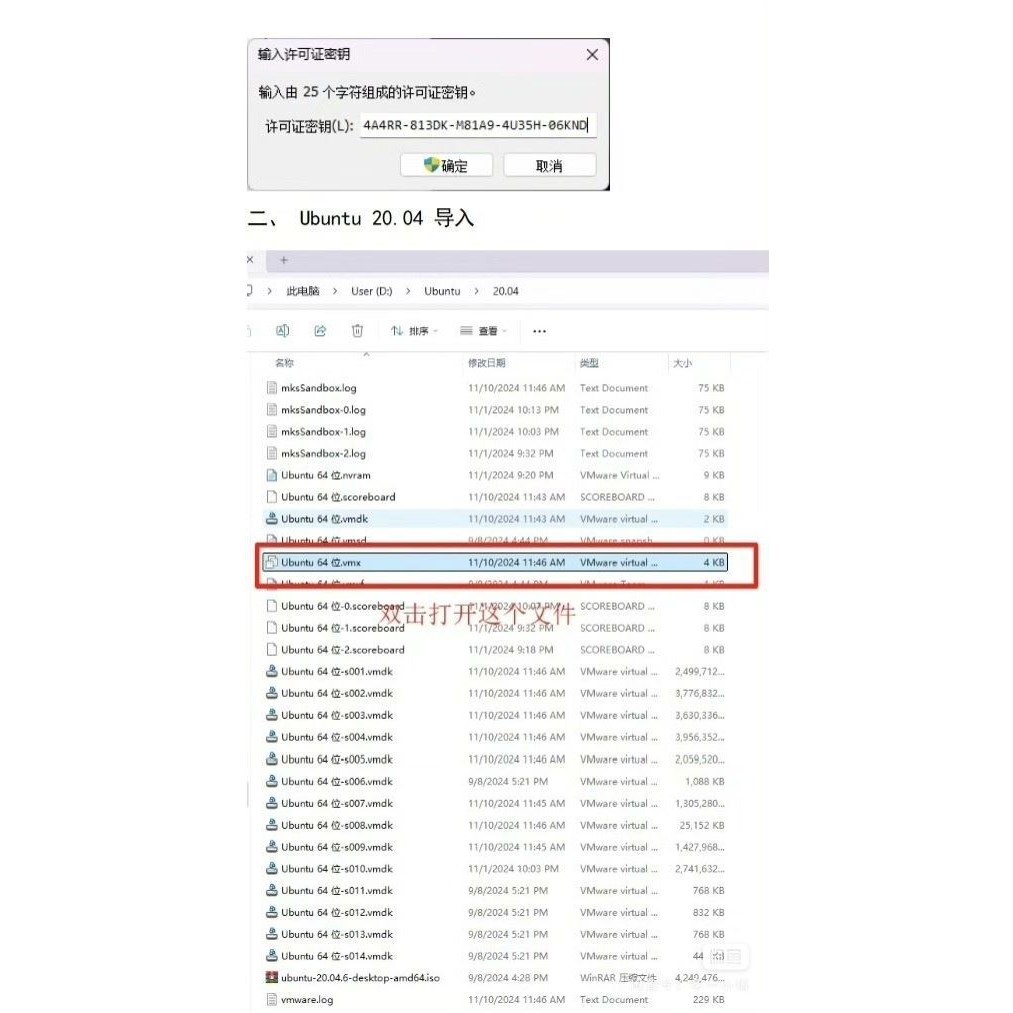Viewport: 1013px width, 1013px height.
Task: Select the mksSandbox-2.log file
Action: 325,453
